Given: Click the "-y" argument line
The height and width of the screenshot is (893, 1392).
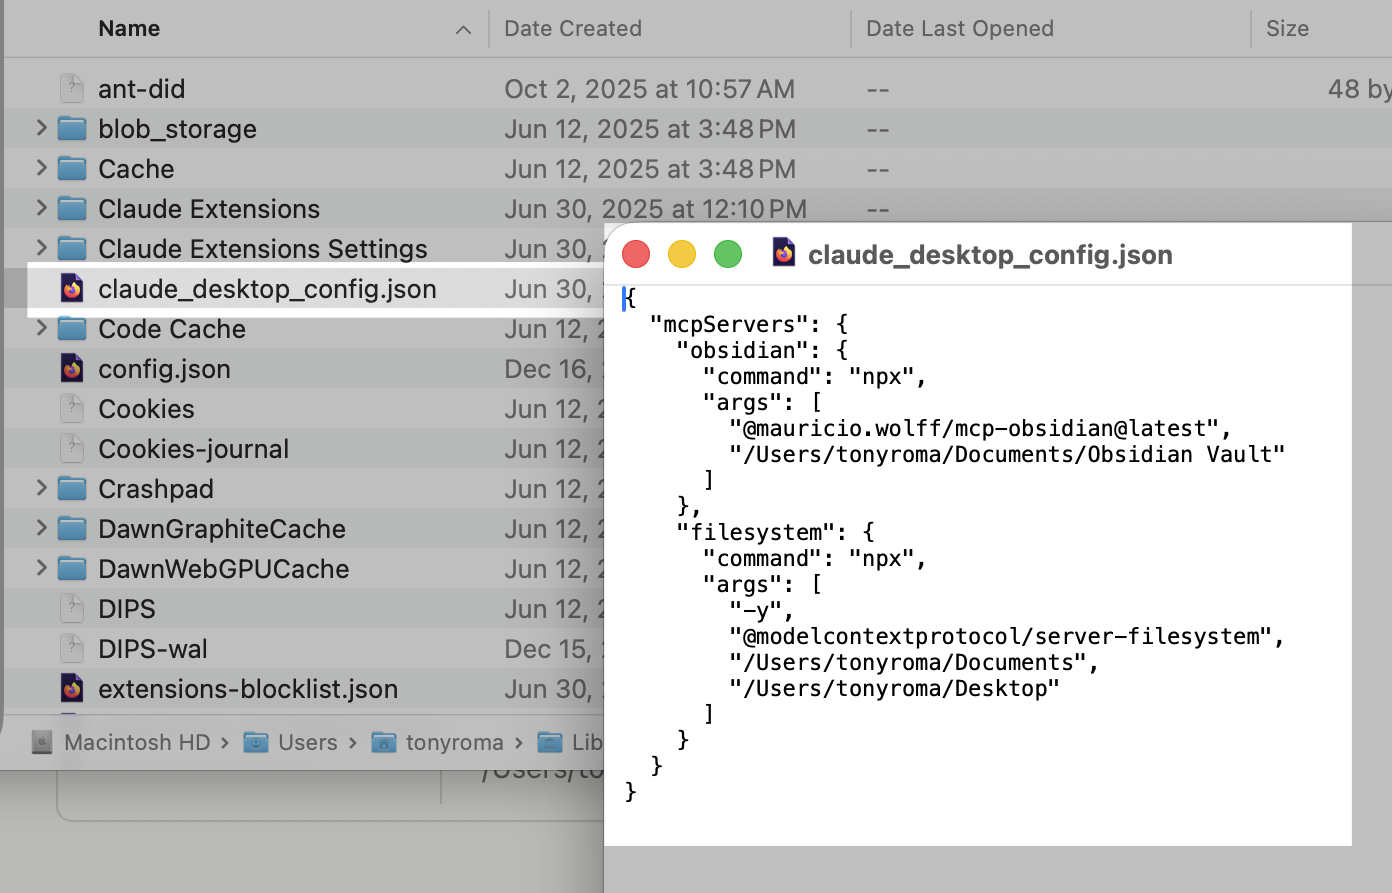Looking at the screenshot, I should click(761, 610).
